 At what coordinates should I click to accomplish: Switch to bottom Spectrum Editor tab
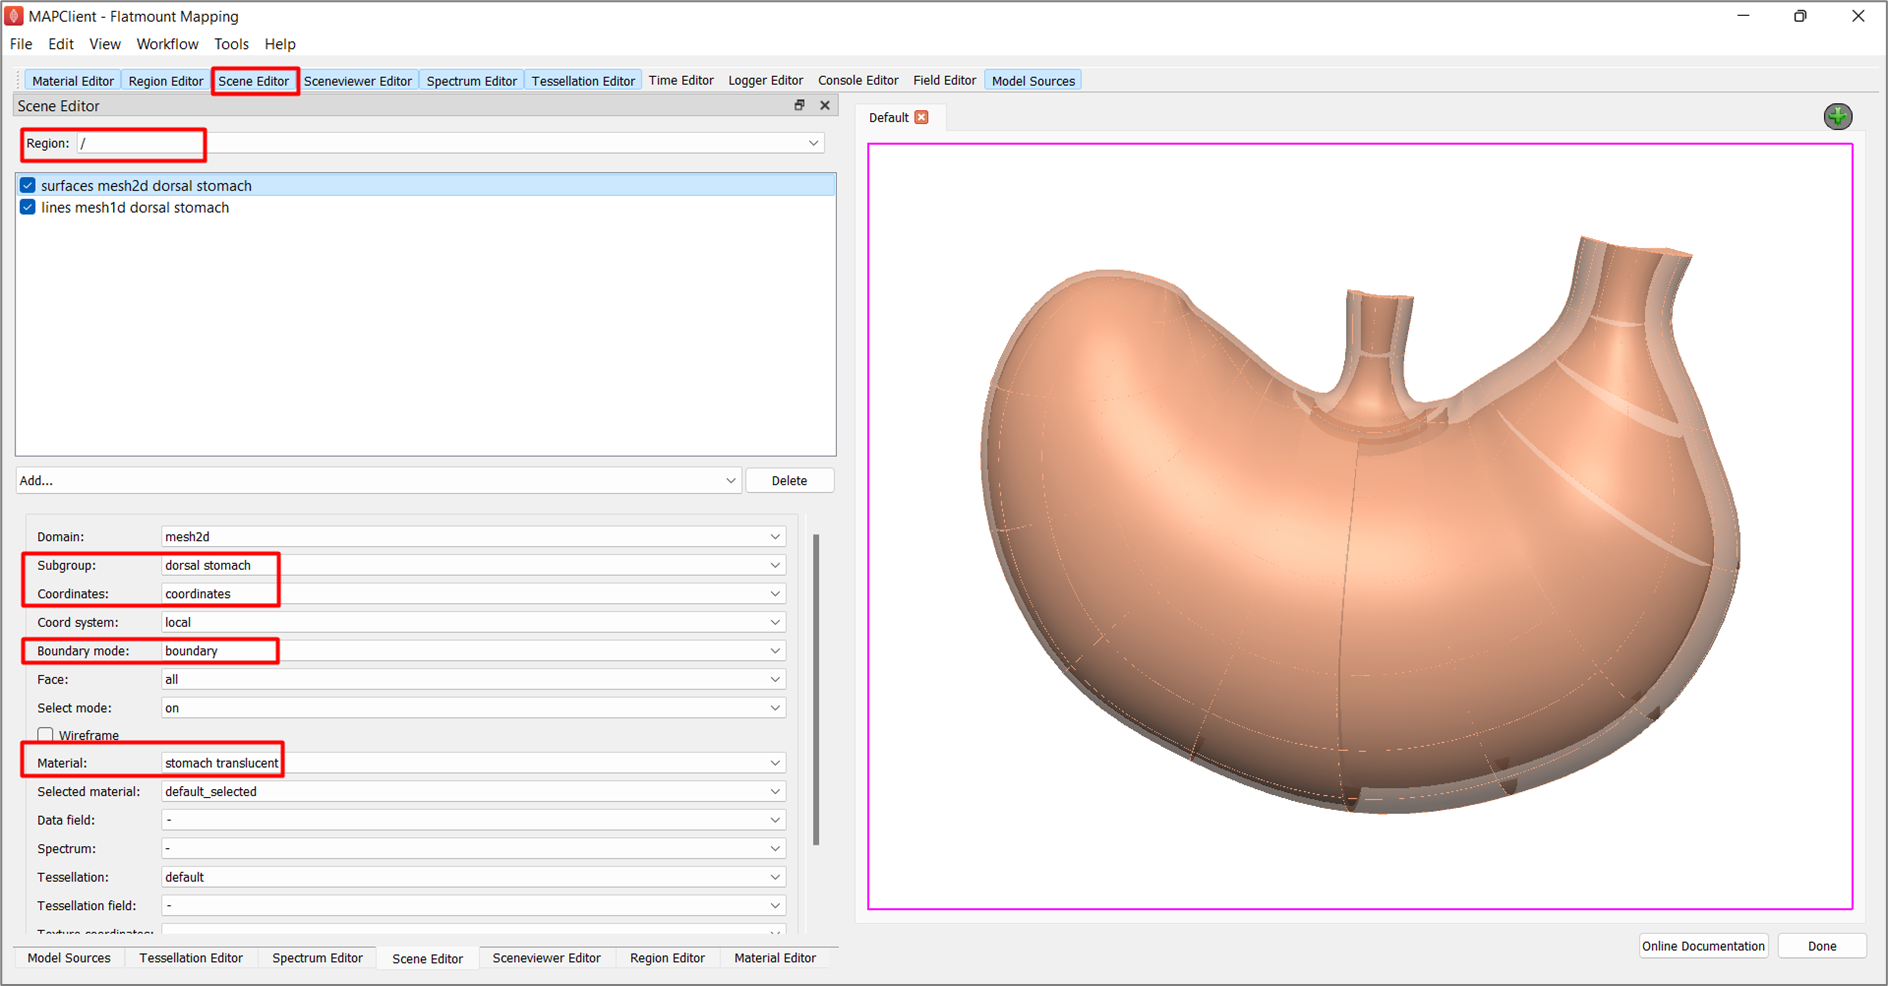[x=317, y=958]
